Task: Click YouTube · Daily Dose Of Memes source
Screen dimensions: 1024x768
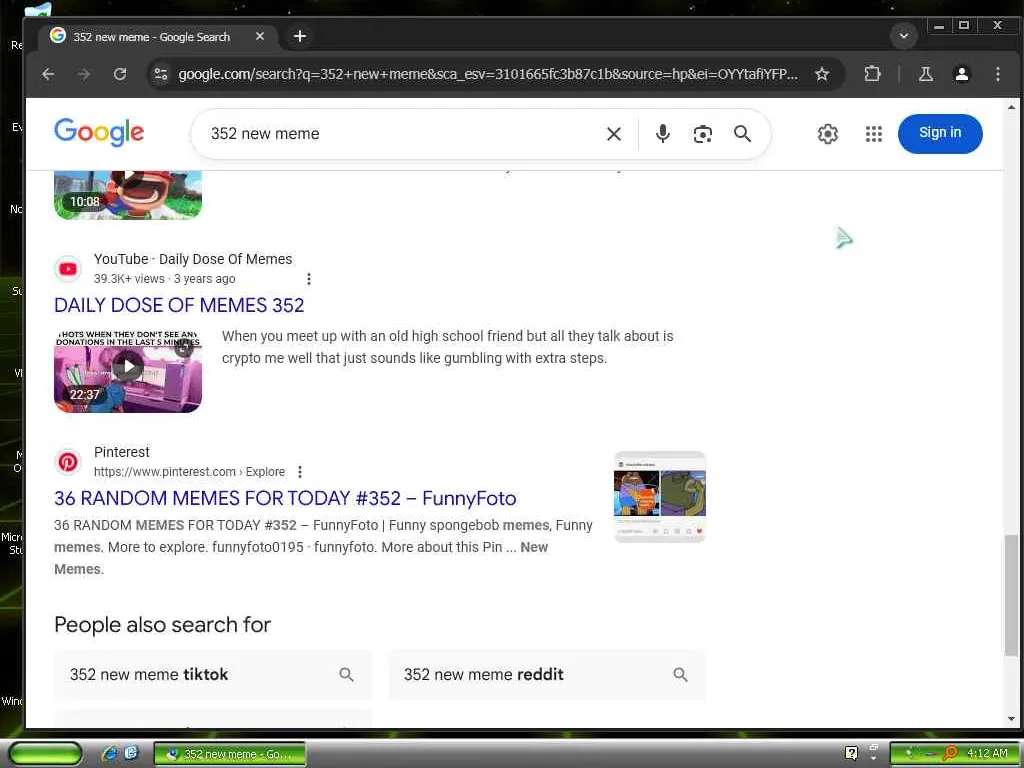Action: (x=193, y=259)
